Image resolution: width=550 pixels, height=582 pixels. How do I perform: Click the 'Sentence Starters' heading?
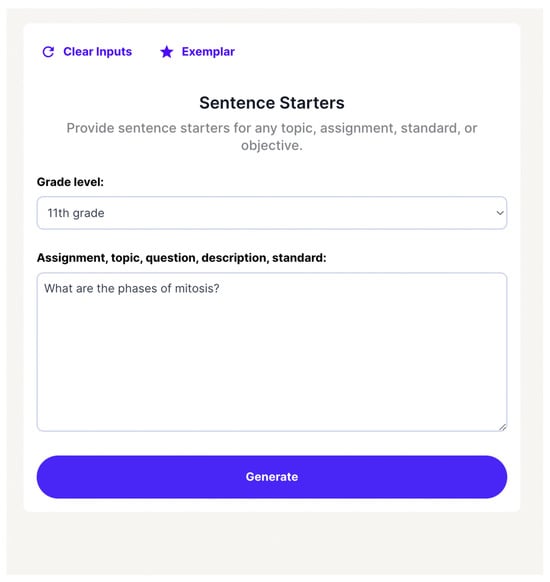(x=272, y=103)
